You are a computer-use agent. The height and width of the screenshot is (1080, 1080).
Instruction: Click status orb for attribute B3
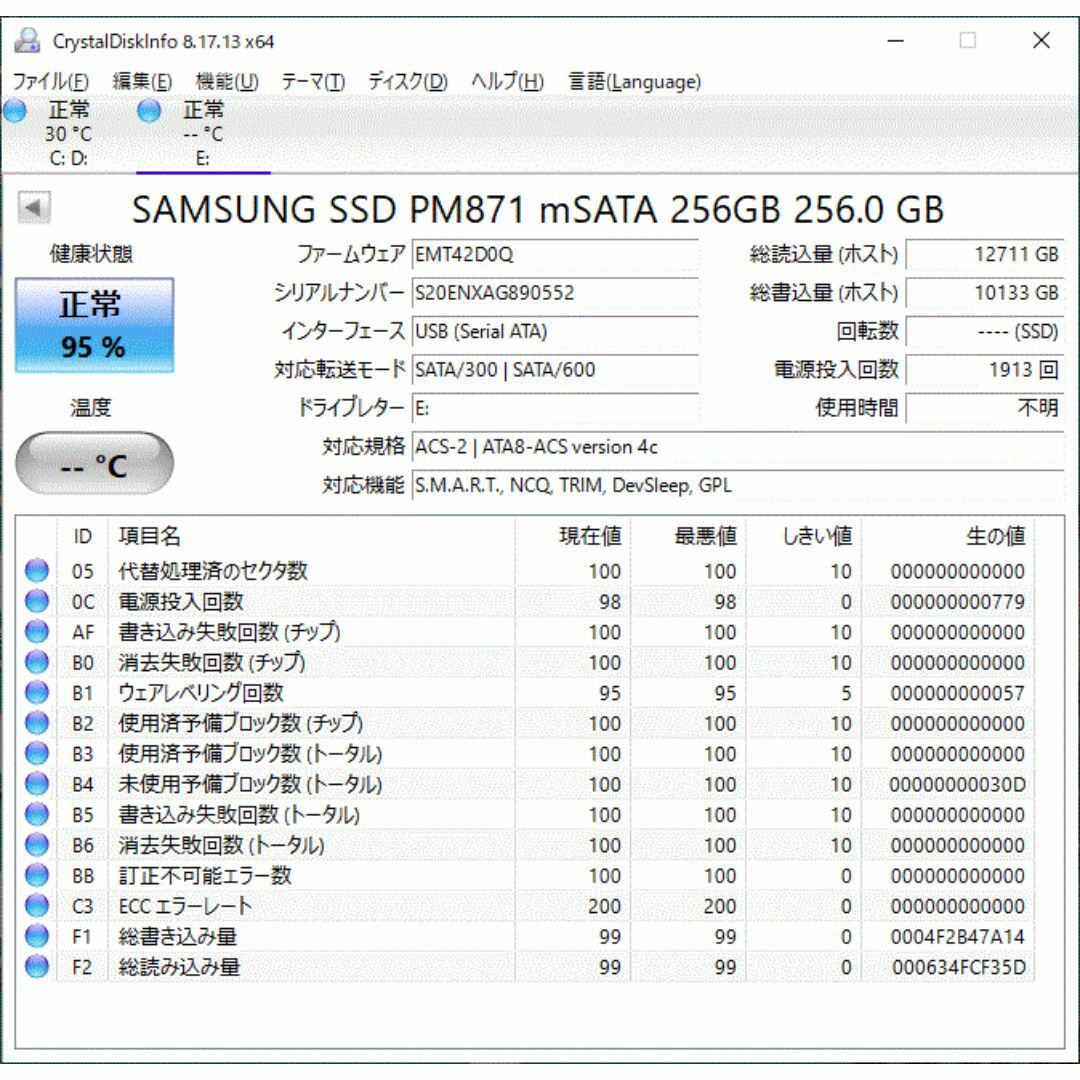37,753
